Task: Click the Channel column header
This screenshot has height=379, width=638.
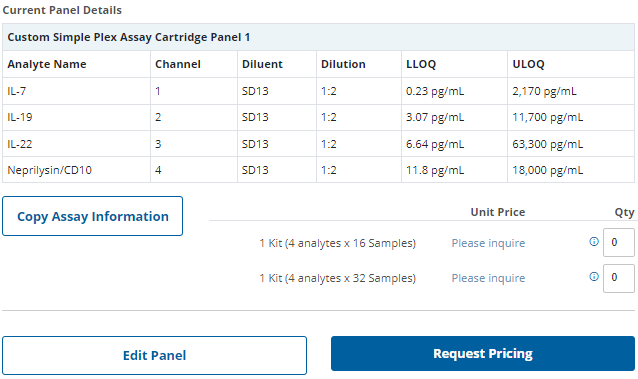Action: tap(178, 64)
